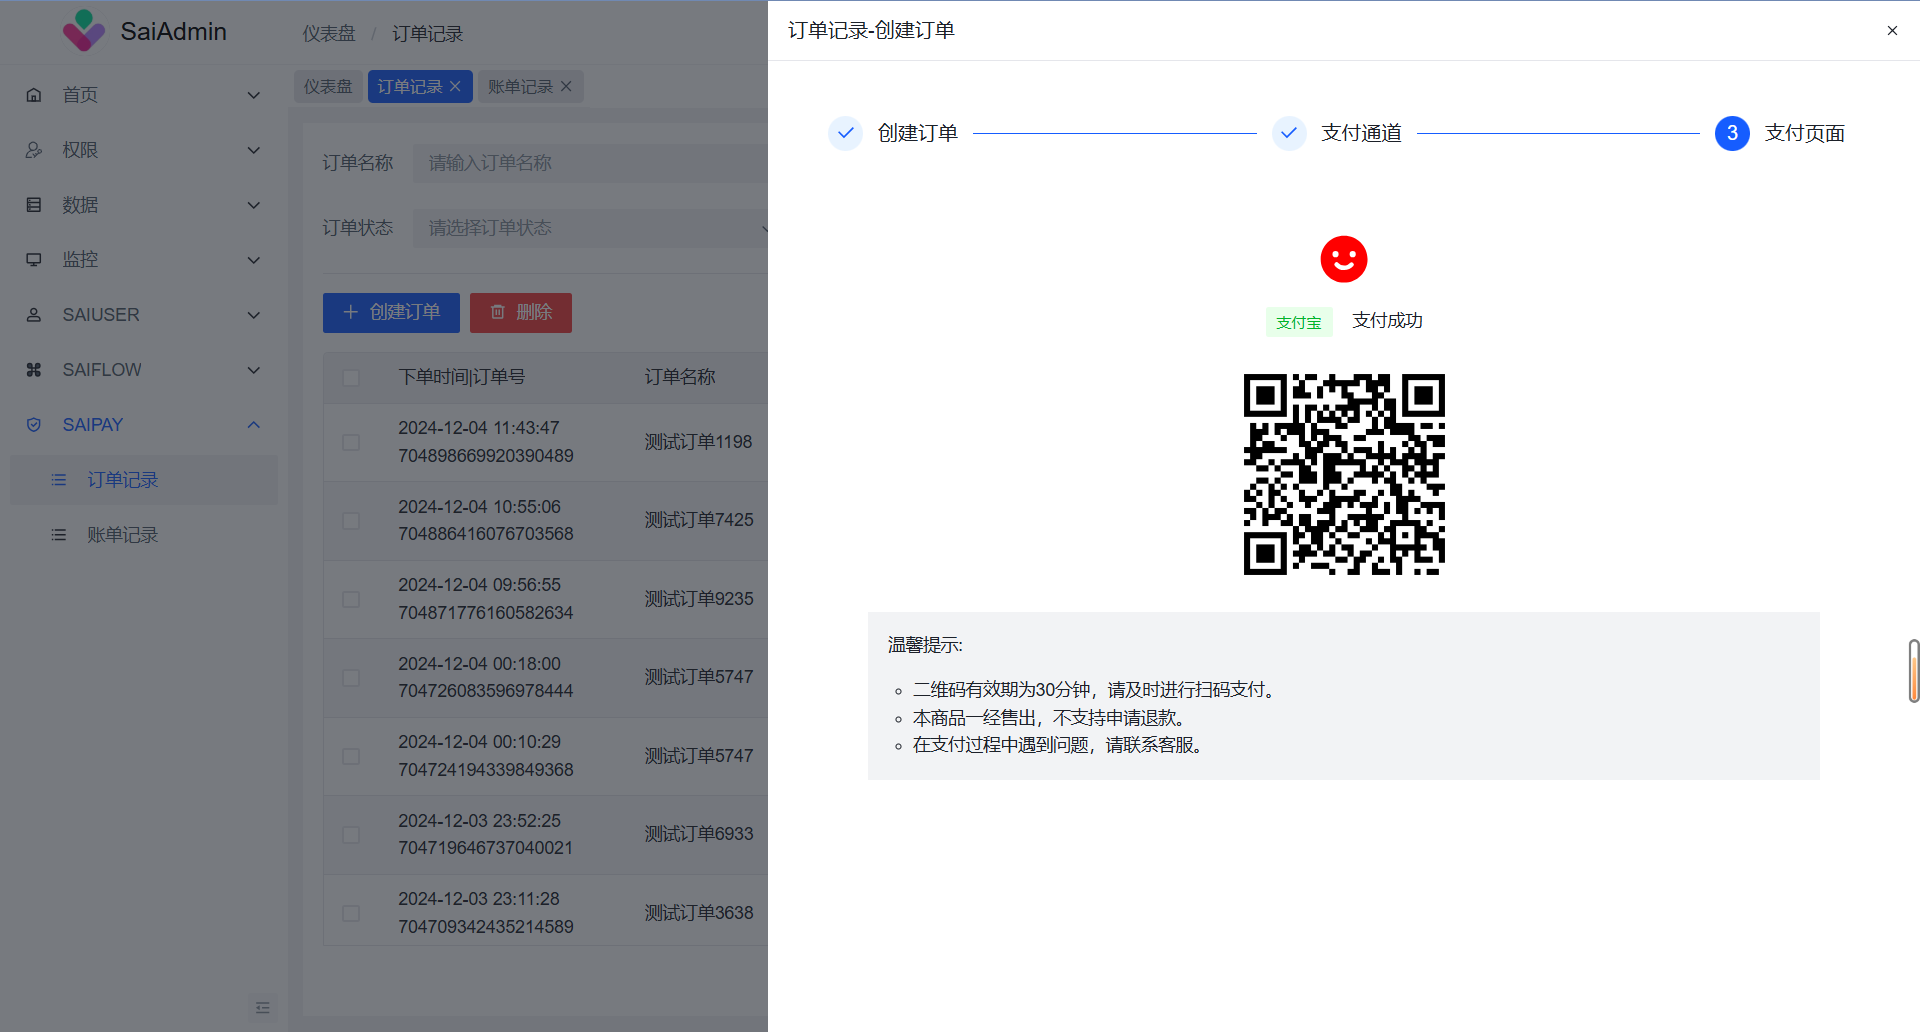1920x1032 pixels.
Task: Click the red smiley payment status icon
Action: [1343, 260]
